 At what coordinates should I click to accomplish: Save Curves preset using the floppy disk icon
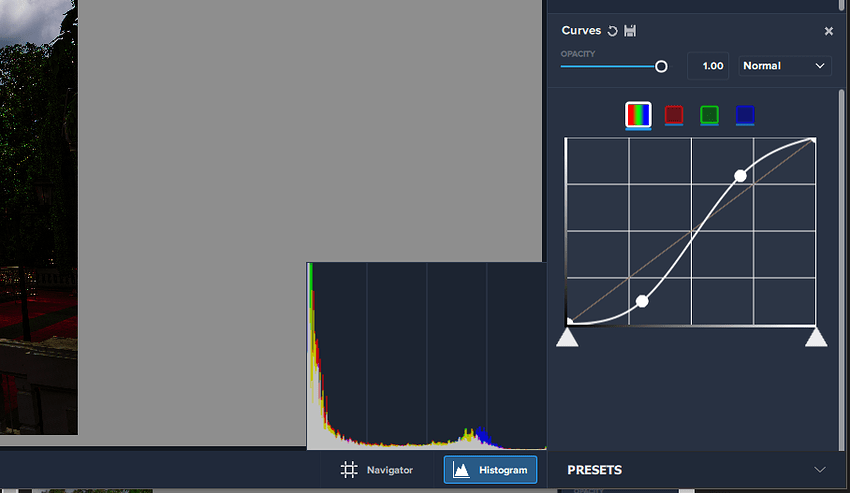pos(630,31)
